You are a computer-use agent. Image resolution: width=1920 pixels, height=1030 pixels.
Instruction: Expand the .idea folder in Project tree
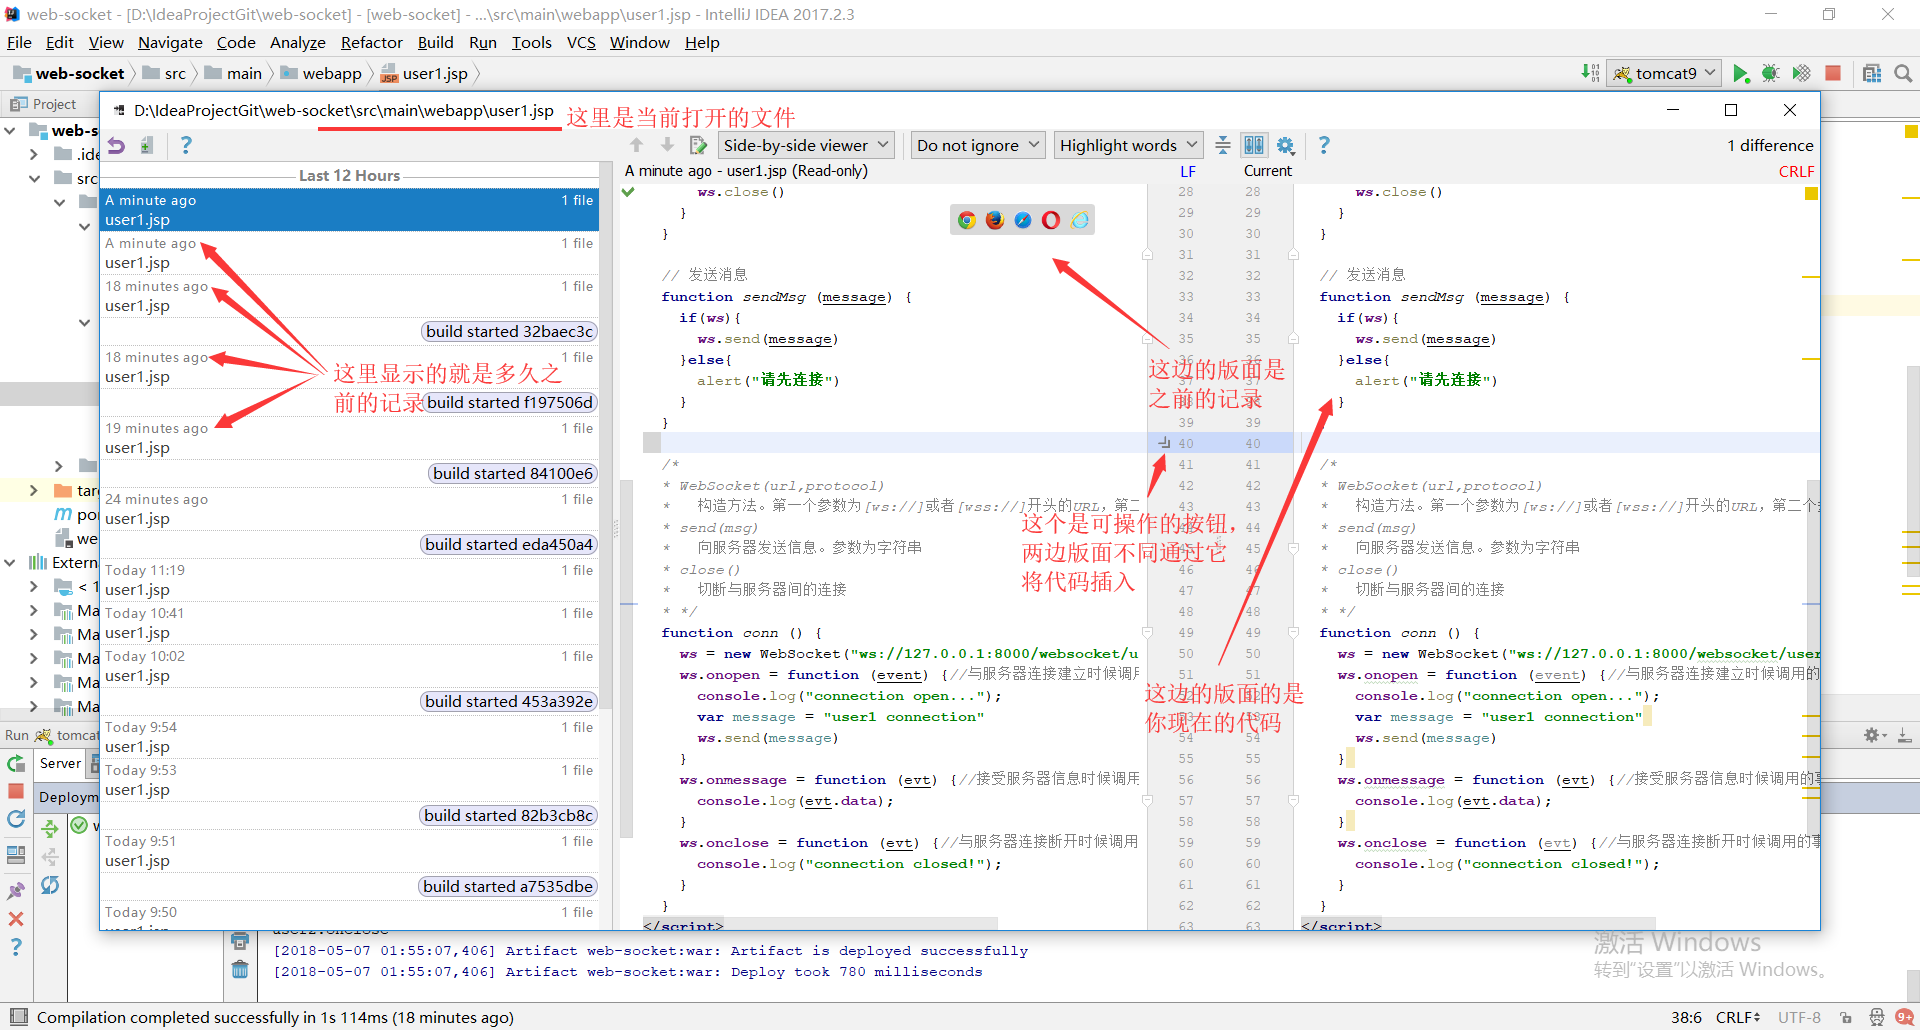[x=34, y=154]
